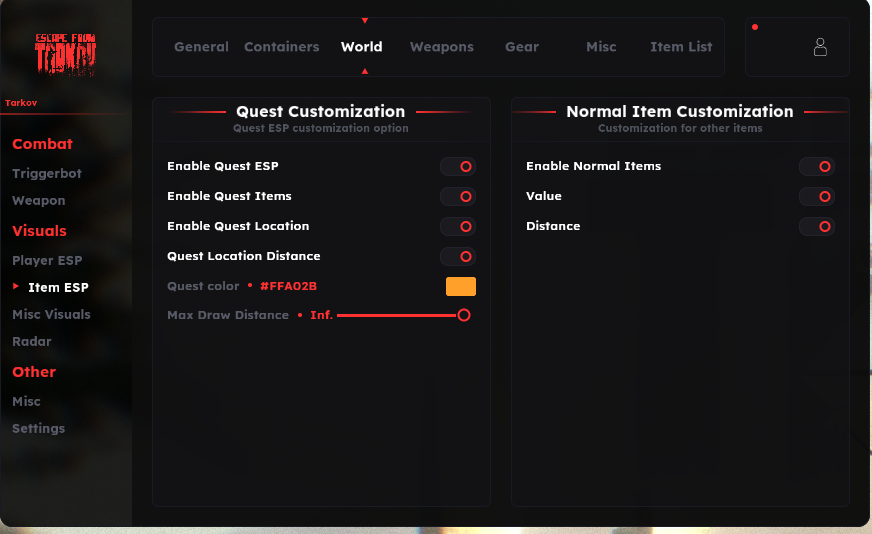Turn off Enable Quest Items

pyautogui.click(x=458, y=197)
